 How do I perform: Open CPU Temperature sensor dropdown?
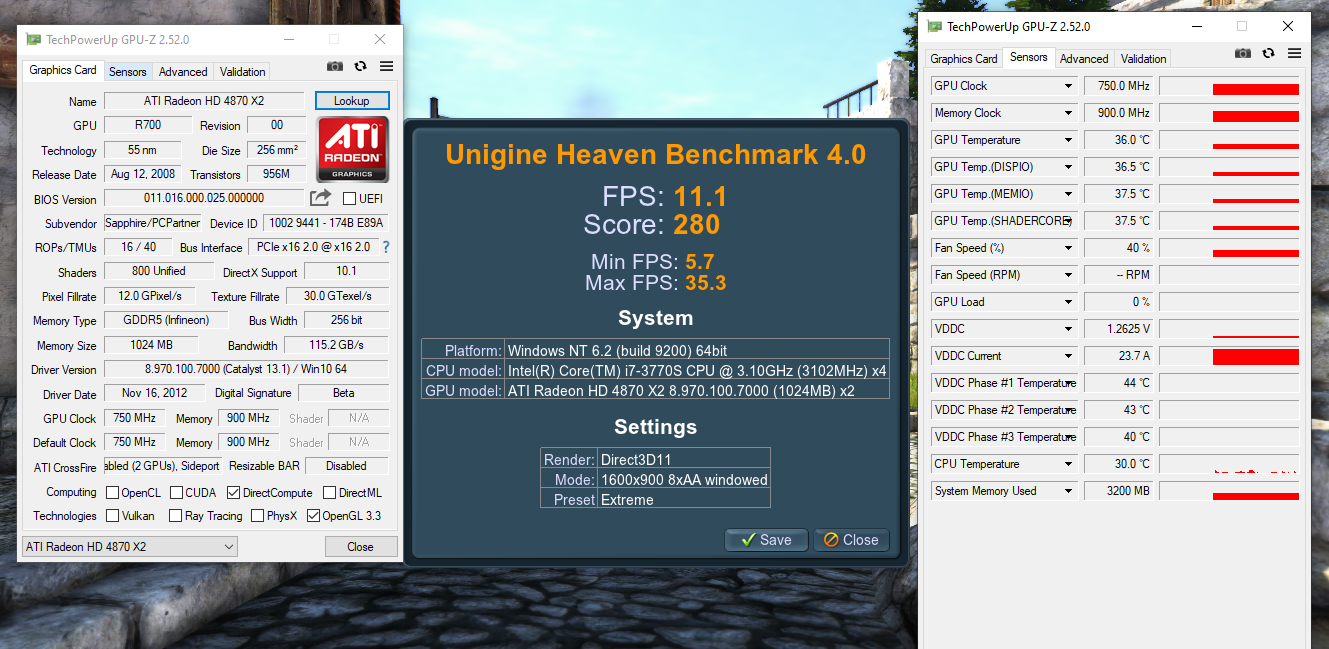point(1068,464)
